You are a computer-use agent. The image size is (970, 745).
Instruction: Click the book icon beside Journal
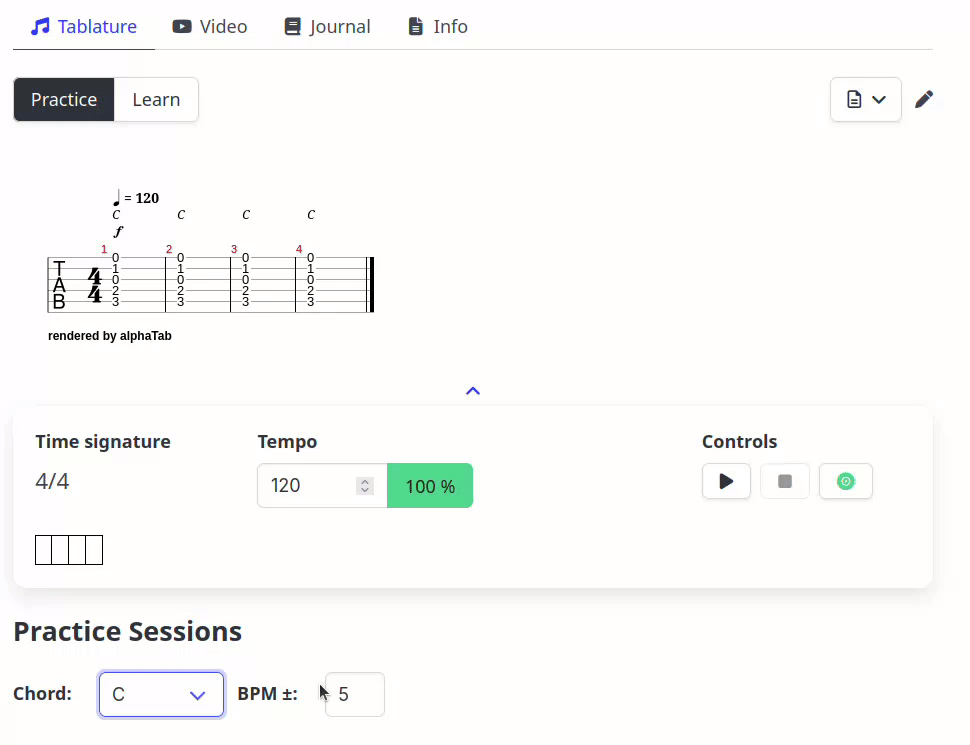pyautogui.click(x=290, y=26)
